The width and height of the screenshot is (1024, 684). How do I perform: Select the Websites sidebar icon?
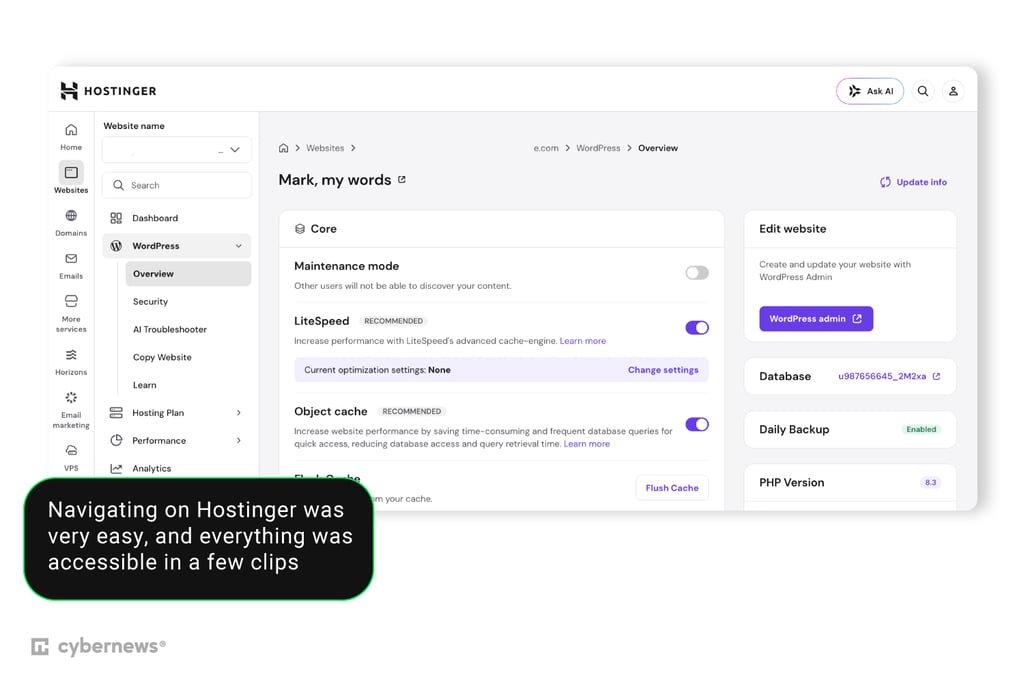coord(71,172)
